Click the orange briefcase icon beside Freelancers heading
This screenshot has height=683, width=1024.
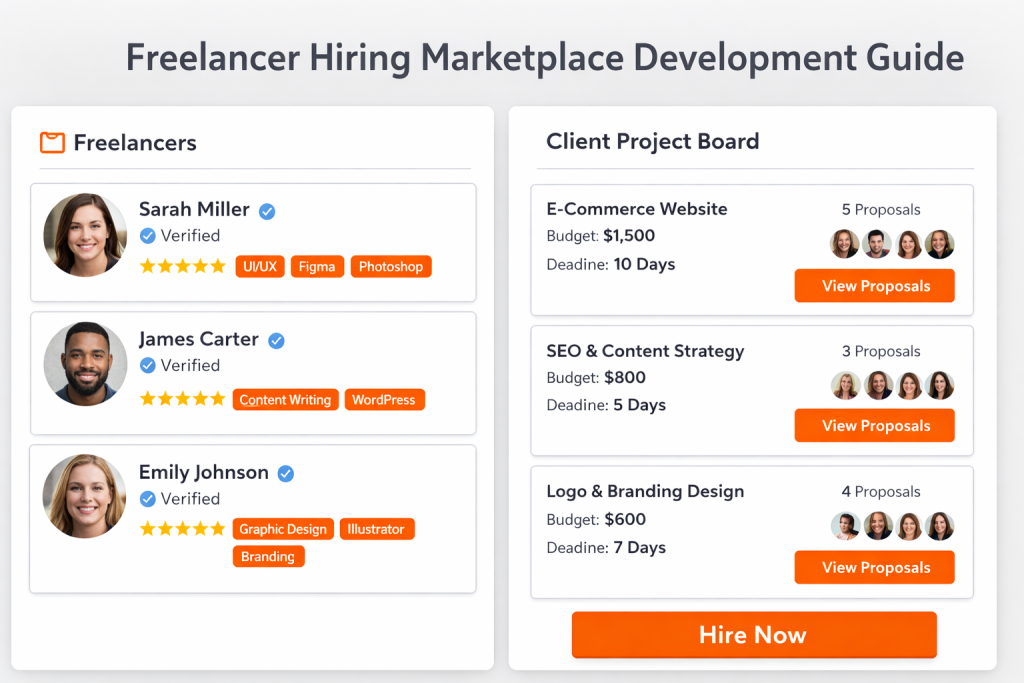(x=52, y=143)
